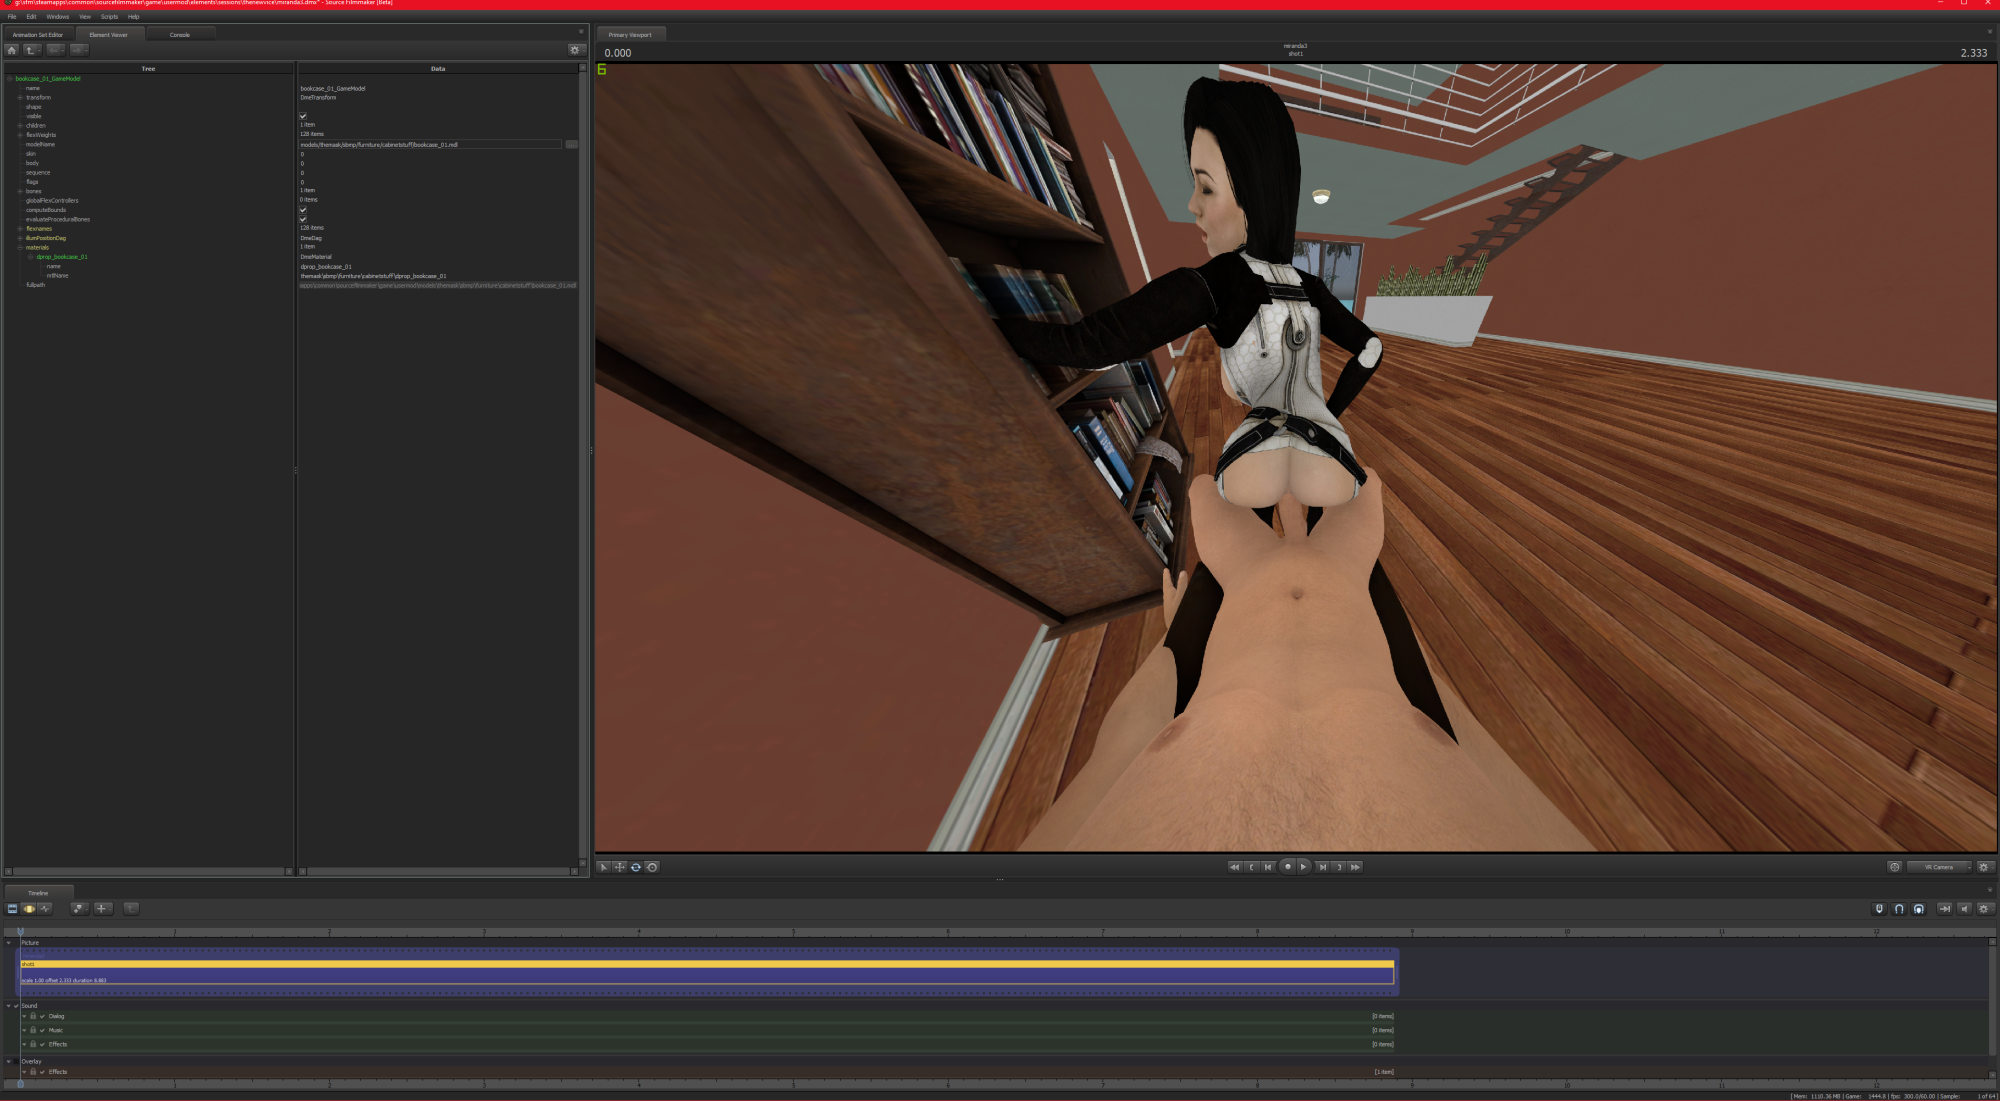Expand the transform tree node
The width and height of the screenshot is (2000, 1101).
click(20, 98)
